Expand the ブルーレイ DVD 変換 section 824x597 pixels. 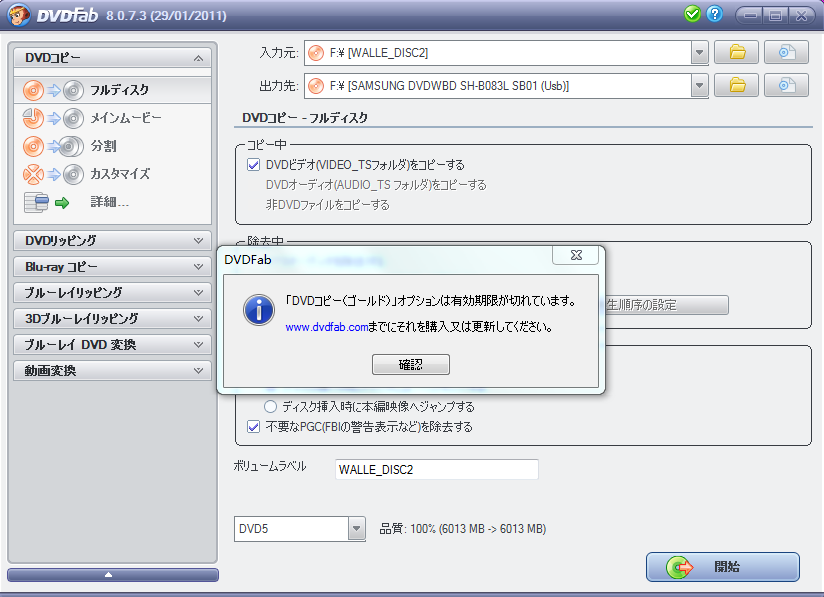pyautogui.click(x=112, y=345)
